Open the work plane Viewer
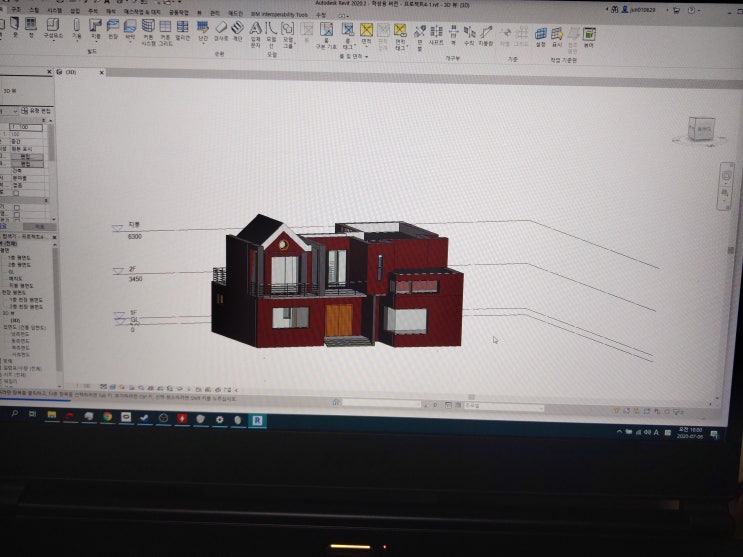The width and height of the screenshot is (743, 557). coord(589,38)
